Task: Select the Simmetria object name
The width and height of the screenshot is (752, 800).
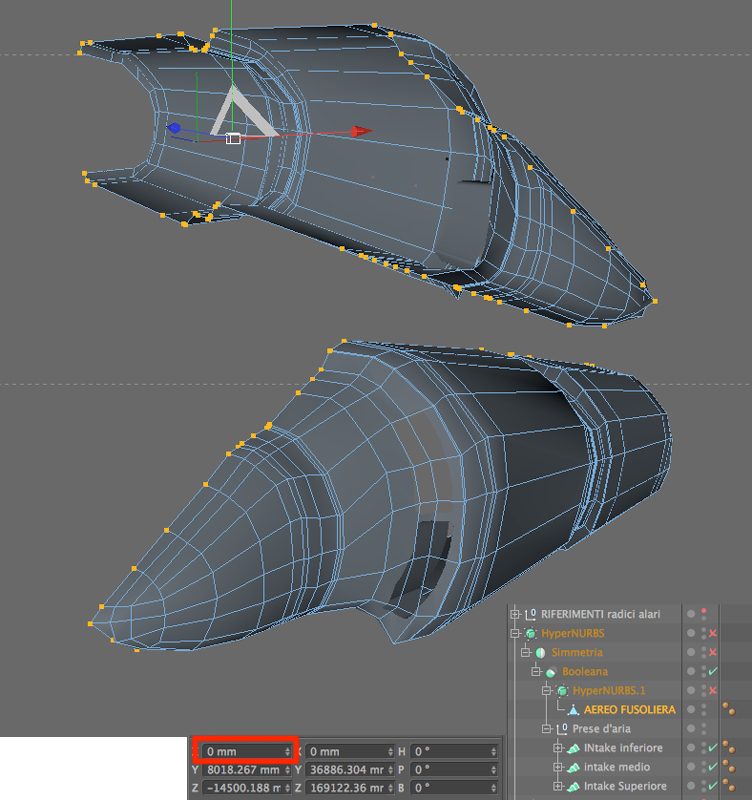Action: [577, 653]
